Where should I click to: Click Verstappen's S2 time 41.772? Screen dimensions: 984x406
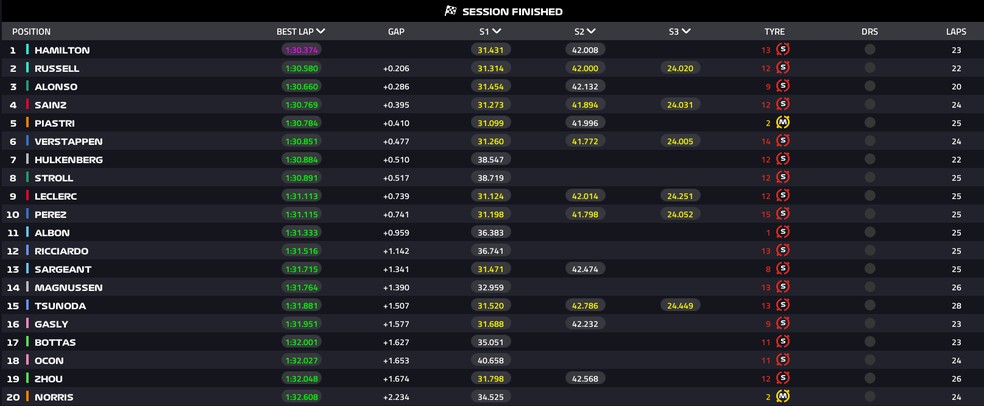(585, 141)
